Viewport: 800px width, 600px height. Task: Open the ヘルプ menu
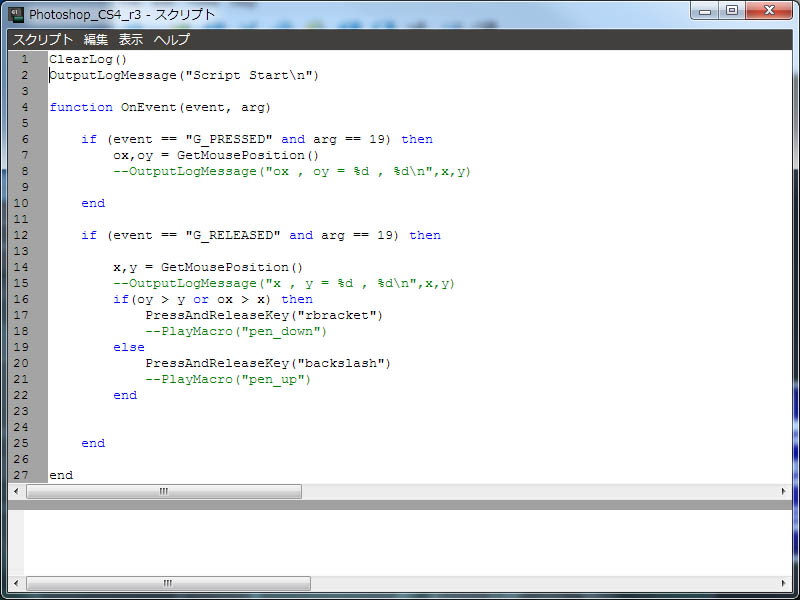coord(171,39)
